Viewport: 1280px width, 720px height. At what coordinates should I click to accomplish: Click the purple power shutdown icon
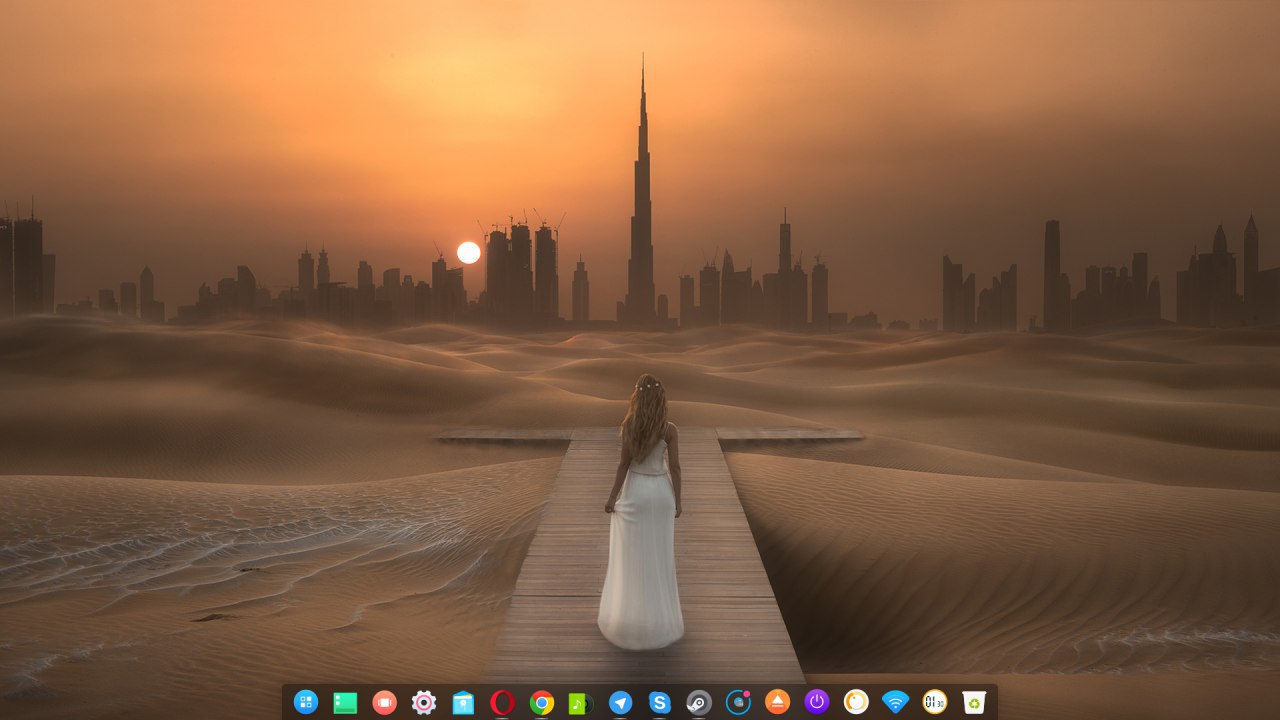(x=817, y=702)
